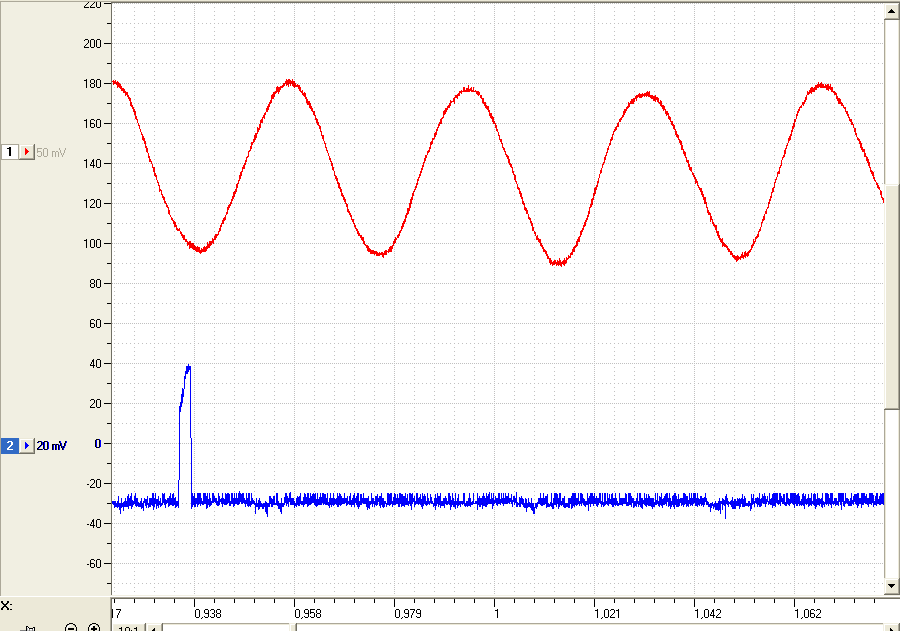Select channel 2 blue number box
The image size is (900, 631).
(x=9, y=446)
